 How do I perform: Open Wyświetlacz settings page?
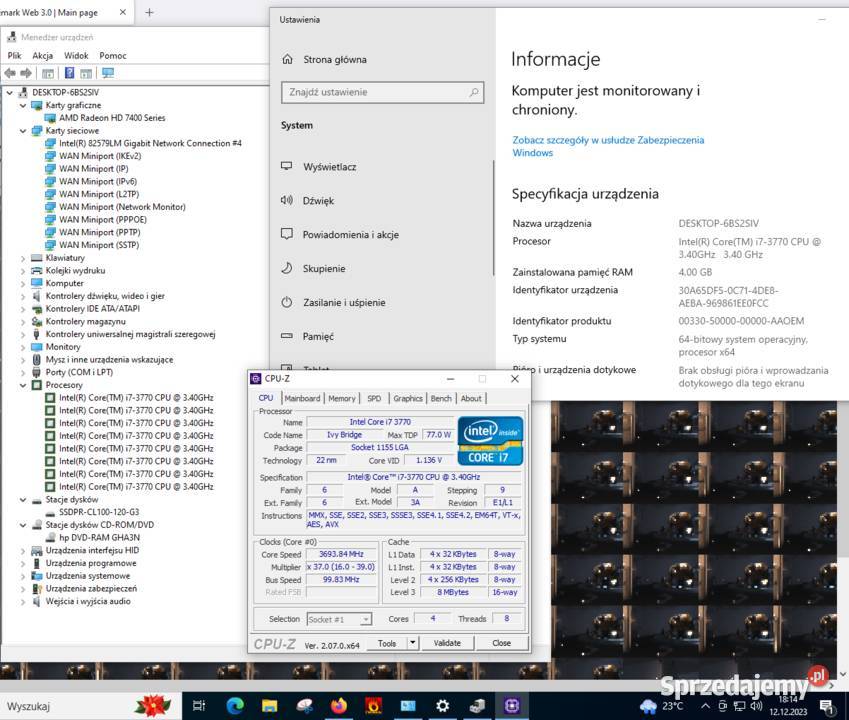pyautogui.click(x=330, y=167)
